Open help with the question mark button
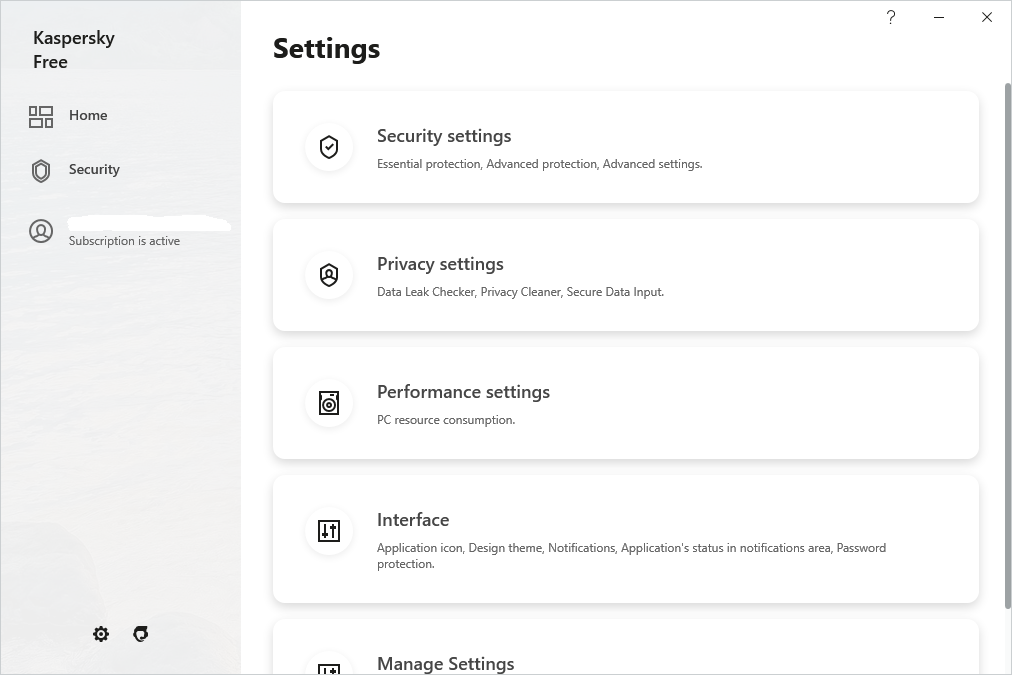The image size is (1012, 675). coord(891,17)
